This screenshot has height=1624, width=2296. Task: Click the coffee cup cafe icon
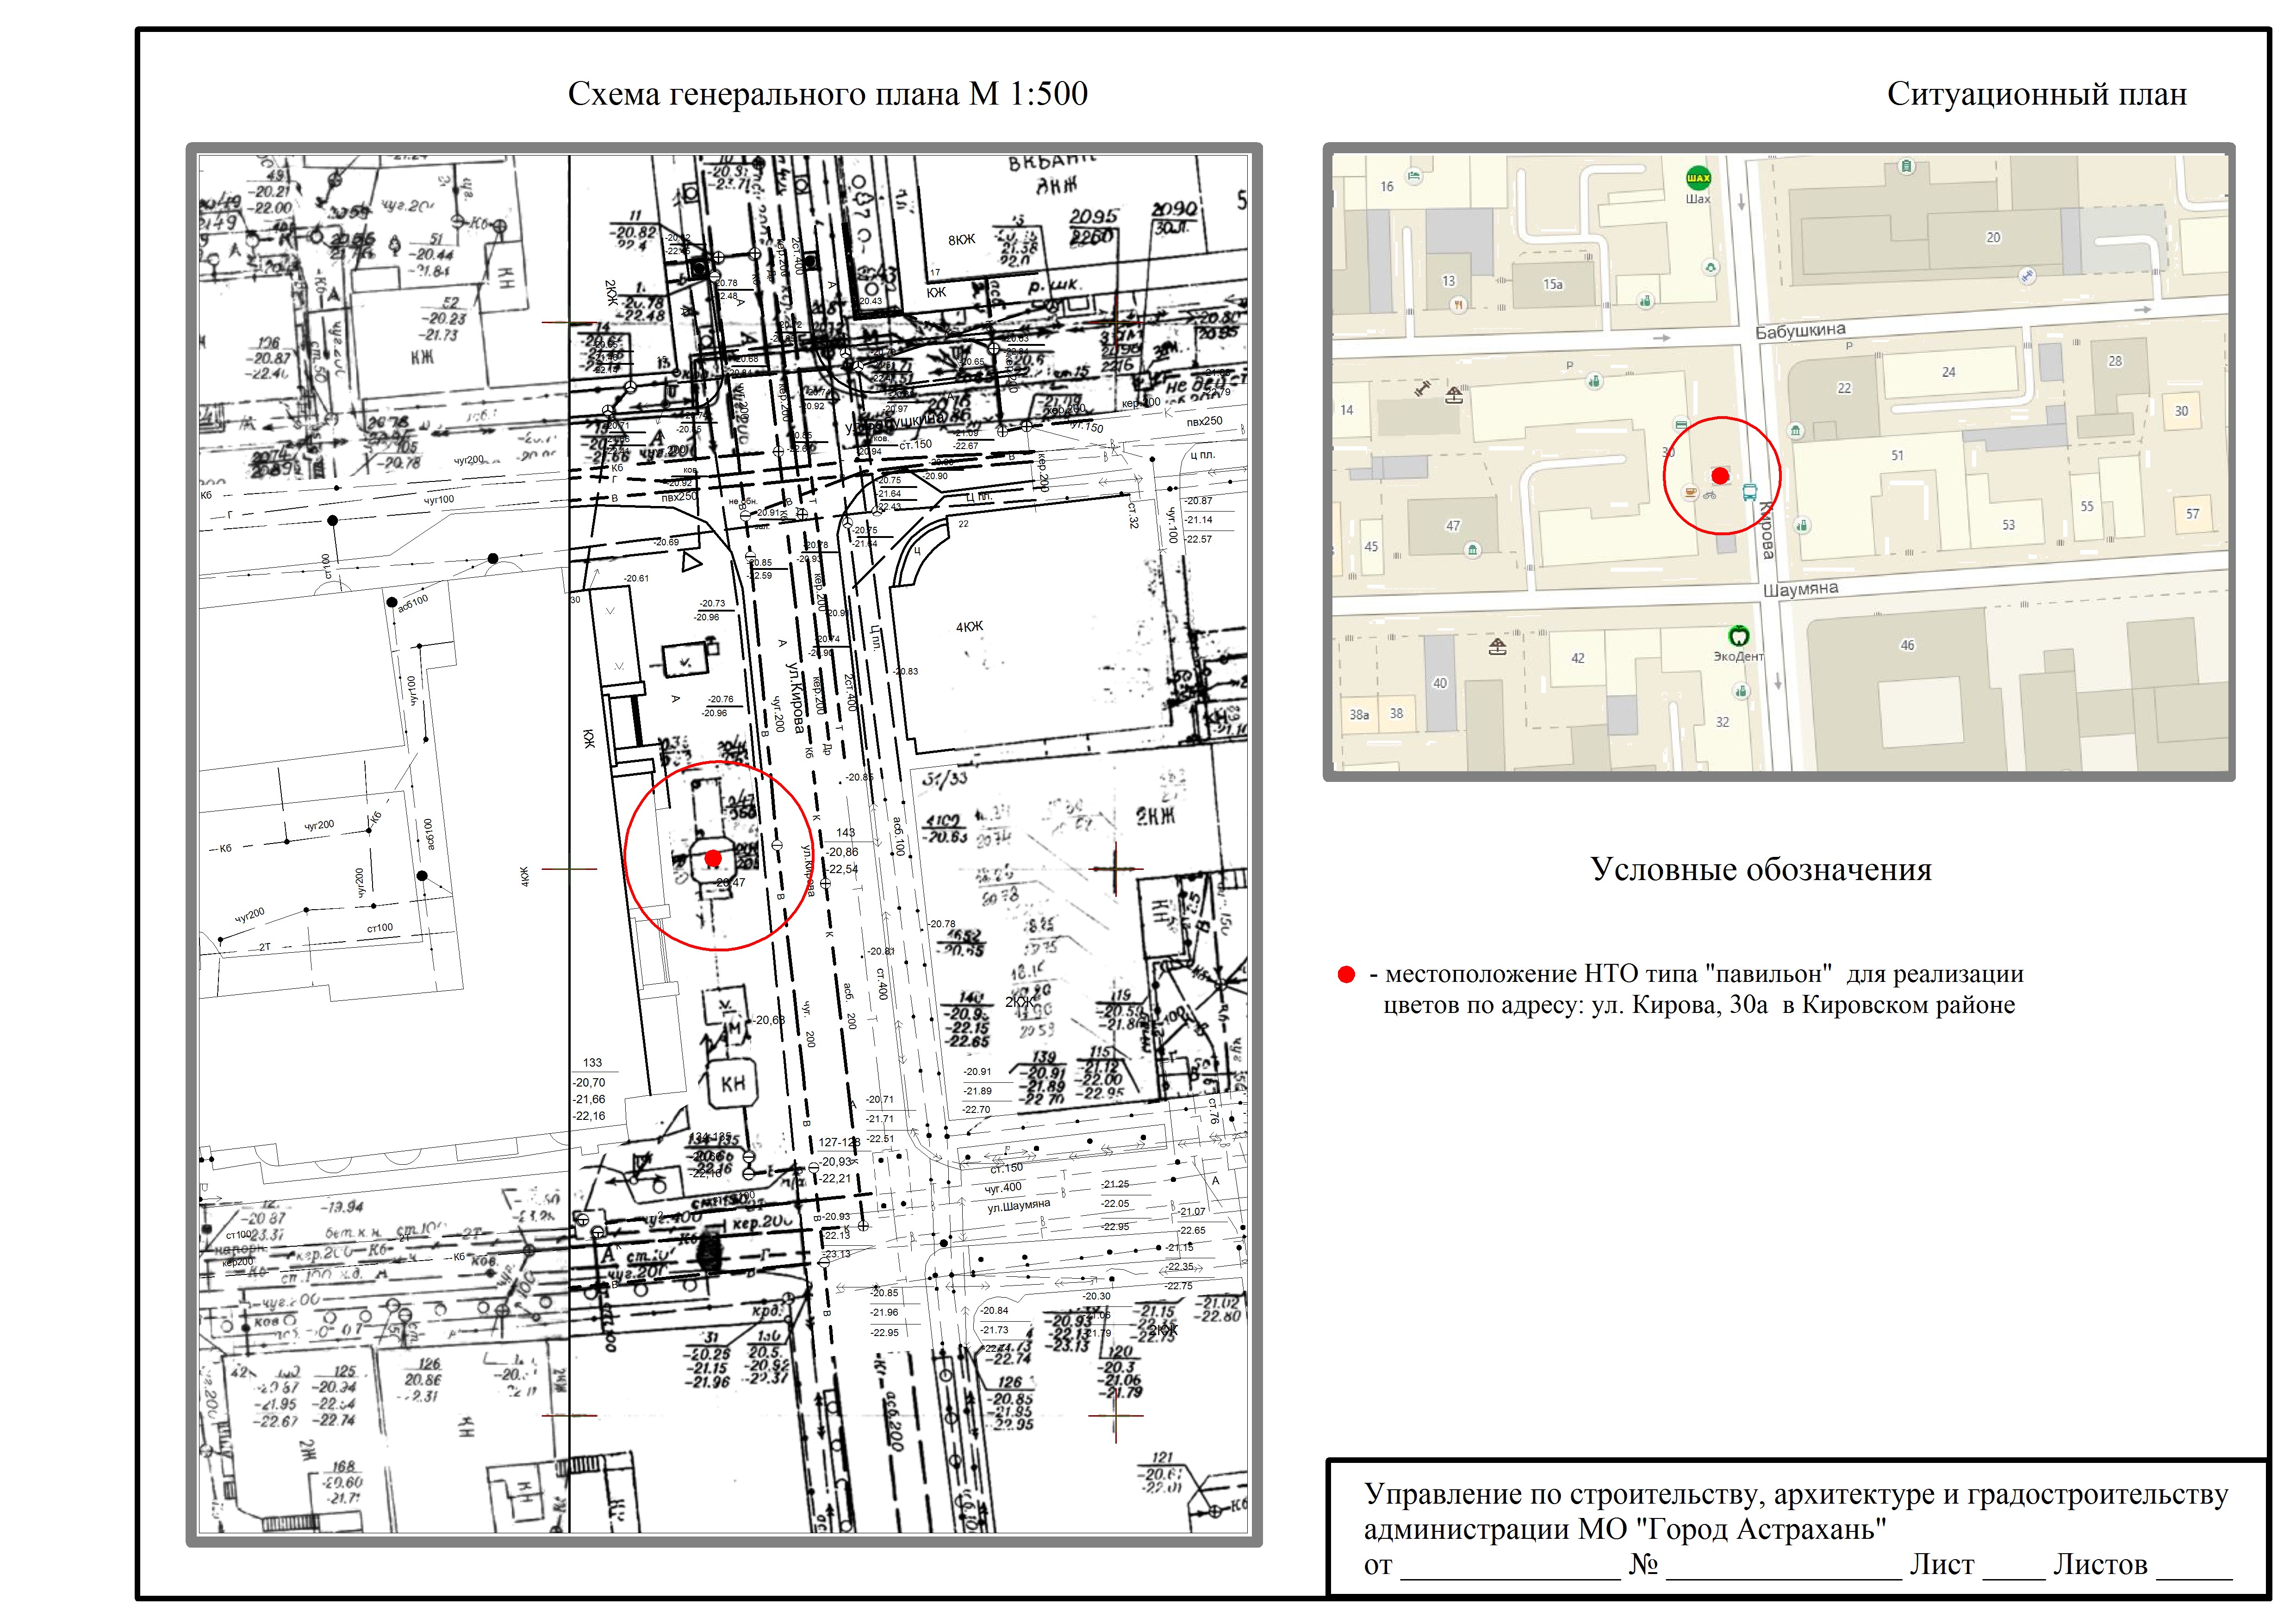[1690, 492]
